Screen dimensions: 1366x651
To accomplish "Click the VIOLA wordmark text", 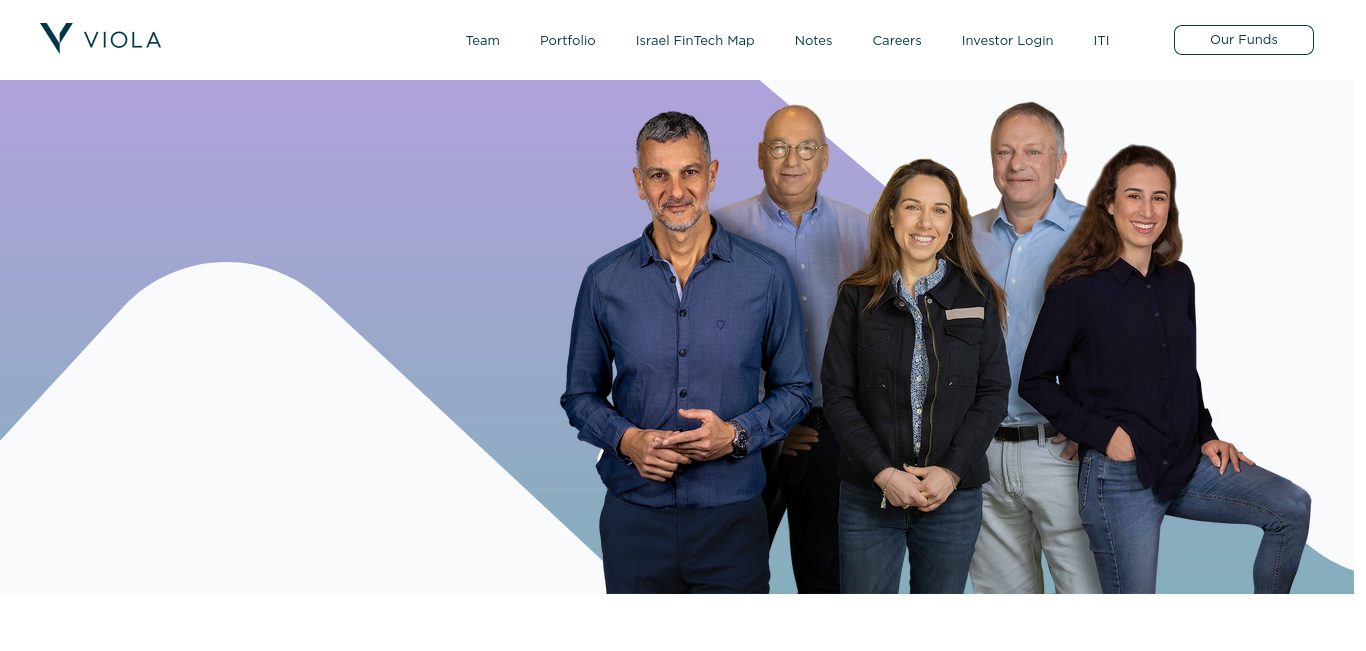I will click(122, 40).
